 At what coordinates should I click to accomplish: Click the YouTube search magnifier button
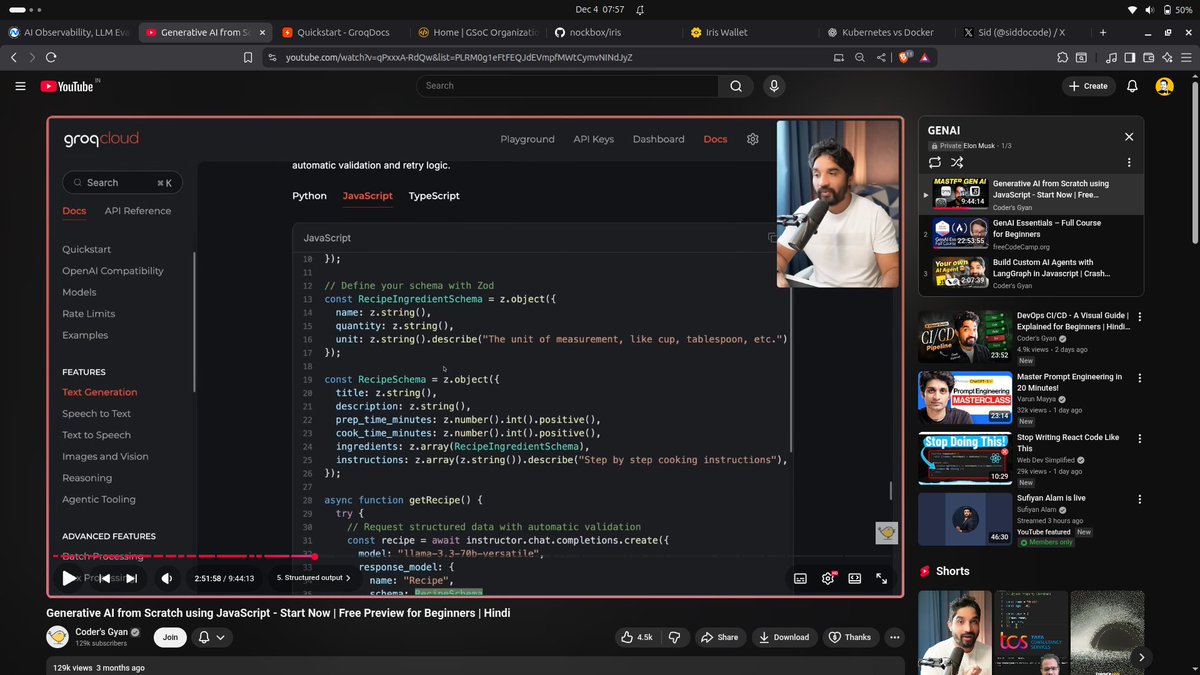click(x=736, y=86)
